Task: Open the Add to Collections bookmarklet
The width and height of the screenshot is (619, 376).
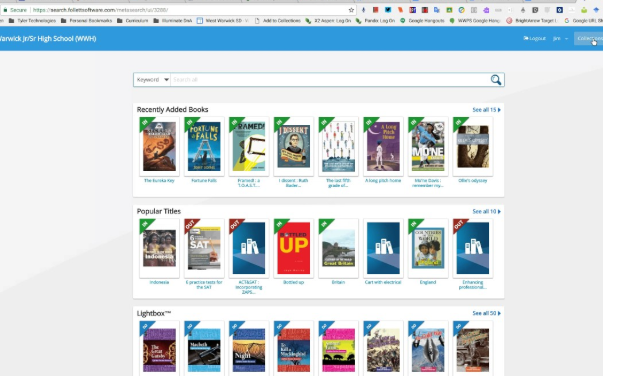Action: click(278, 21)
